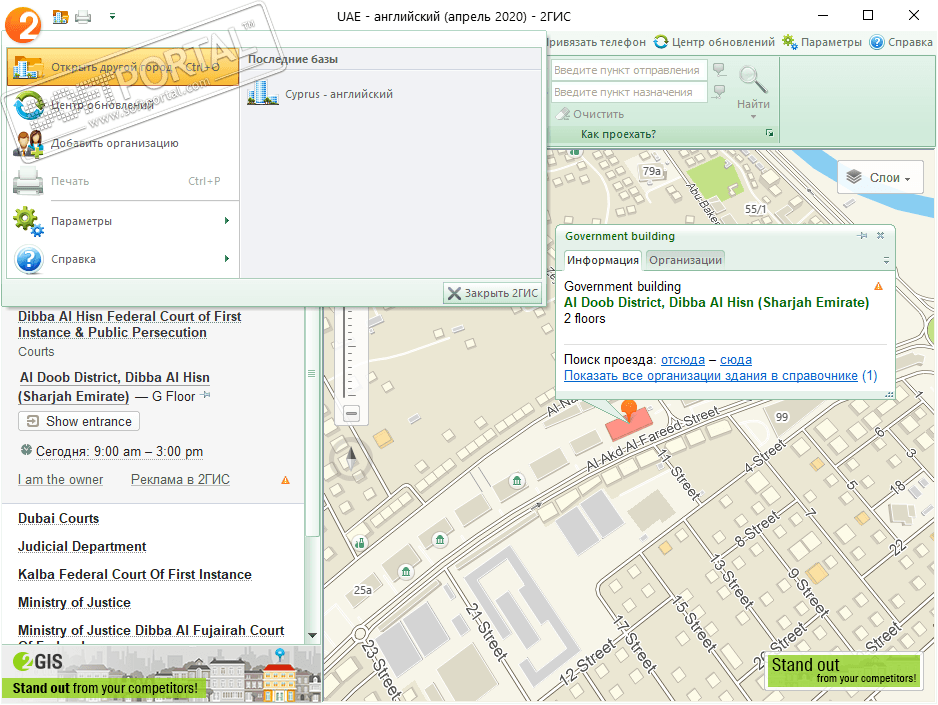Click the results list scrollbar down arrow
The width and height of the screenshot is (938, 705).
coord(312,635)
